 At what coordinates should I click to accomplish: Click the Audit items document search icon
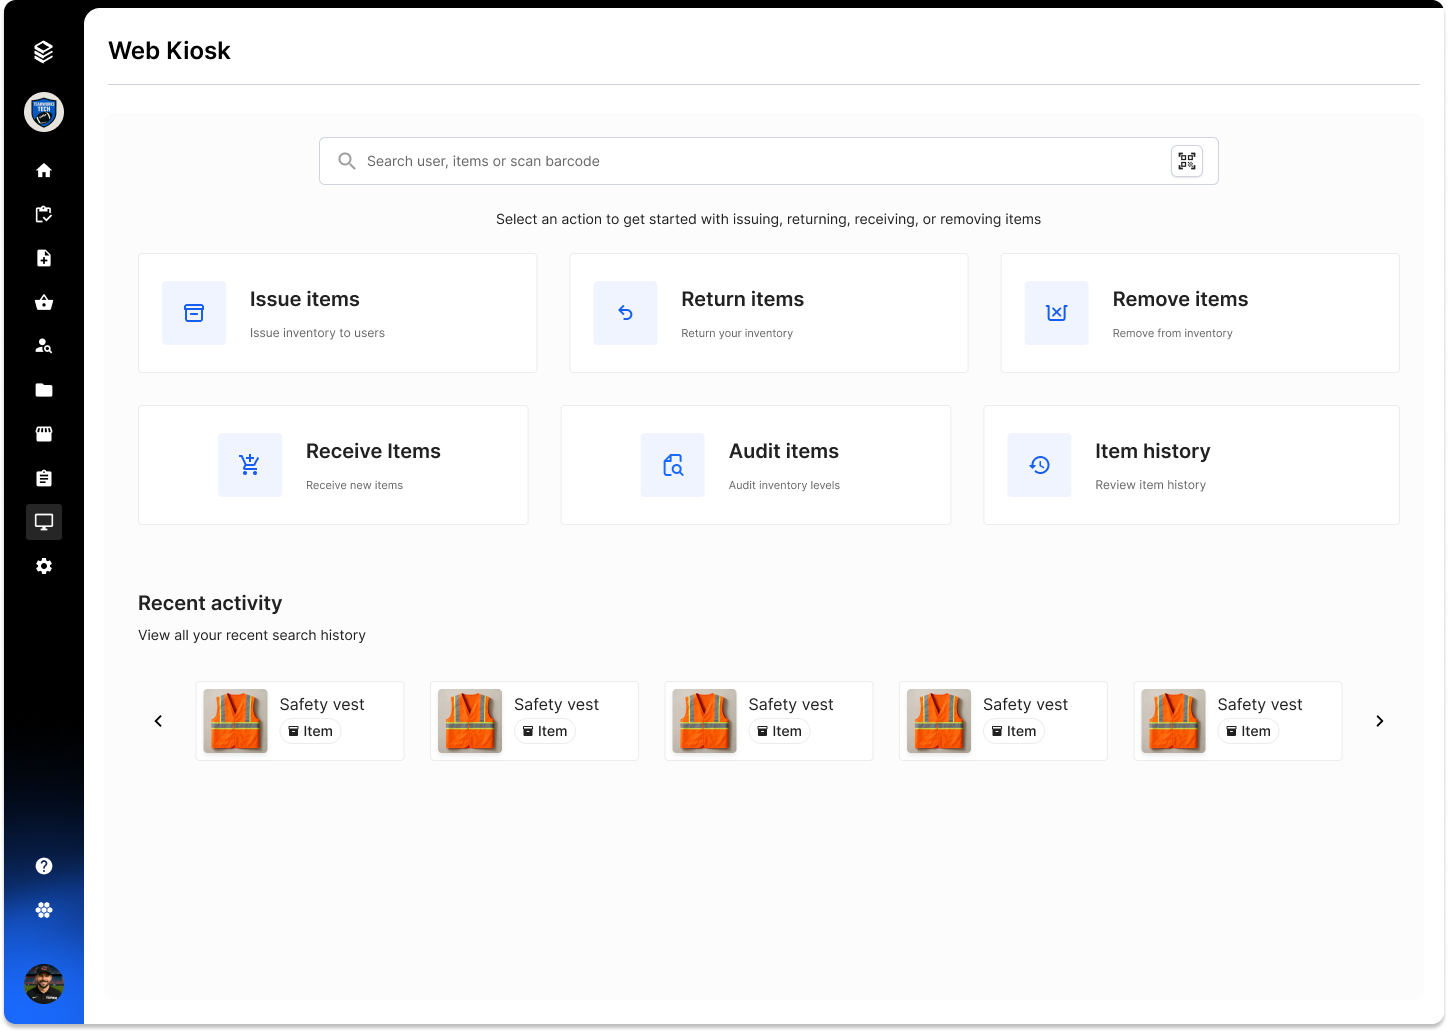[x=673, y=465]
